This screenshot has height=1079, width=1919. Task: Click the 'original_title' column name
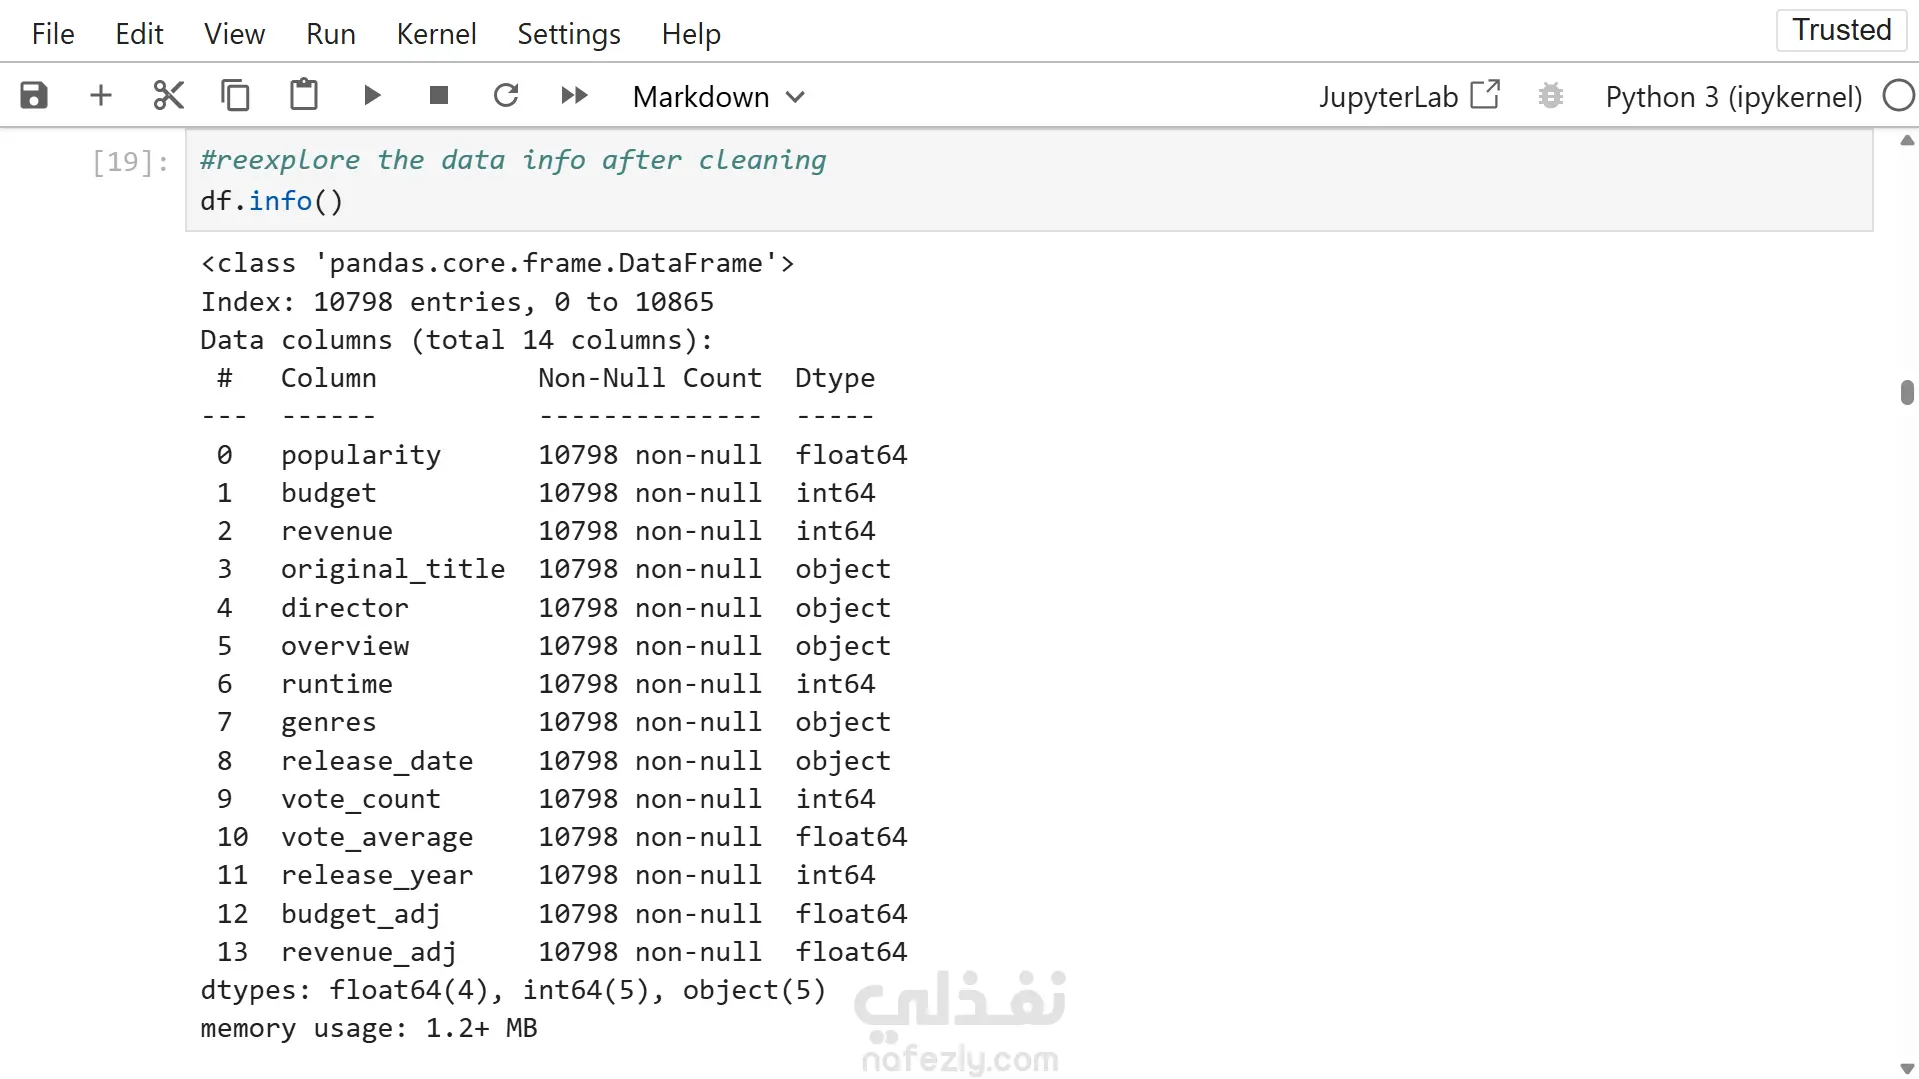point(393,569)
